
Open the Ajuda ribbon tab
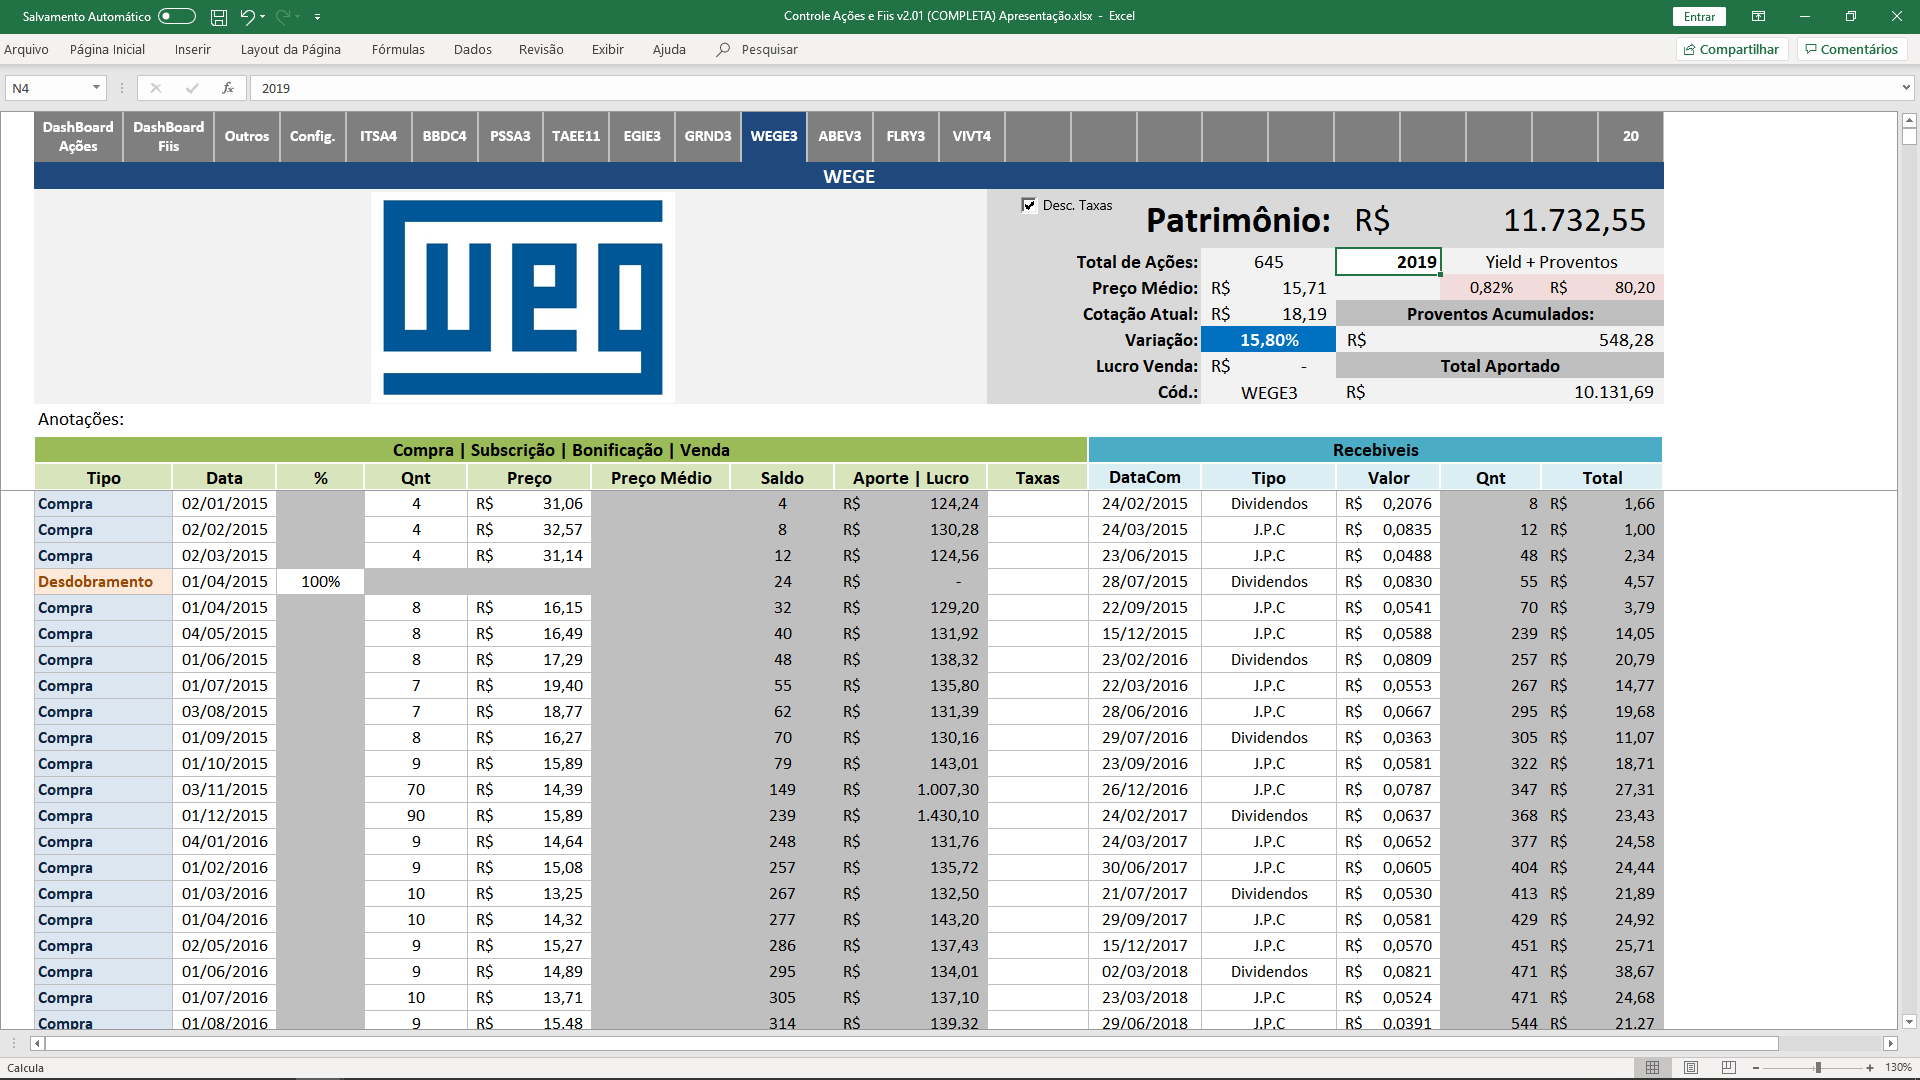click(669, 49)
